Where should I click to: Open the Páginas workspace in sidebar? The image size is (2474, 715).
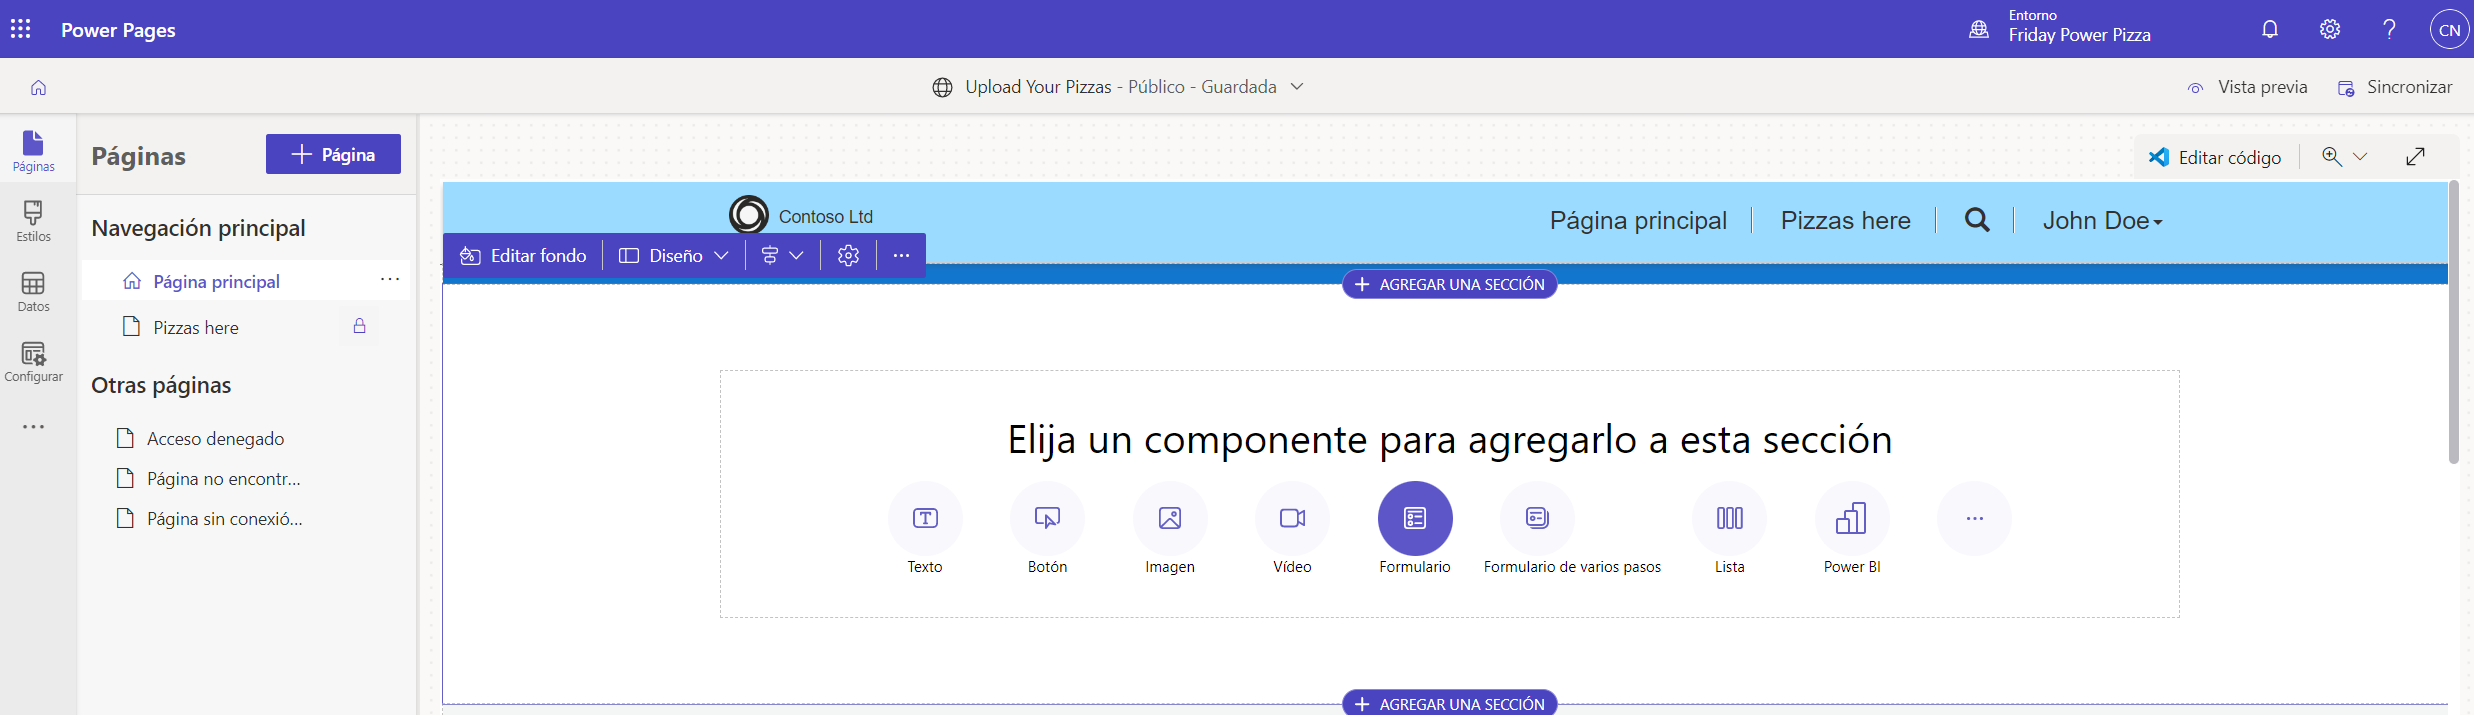coord(33,150)
